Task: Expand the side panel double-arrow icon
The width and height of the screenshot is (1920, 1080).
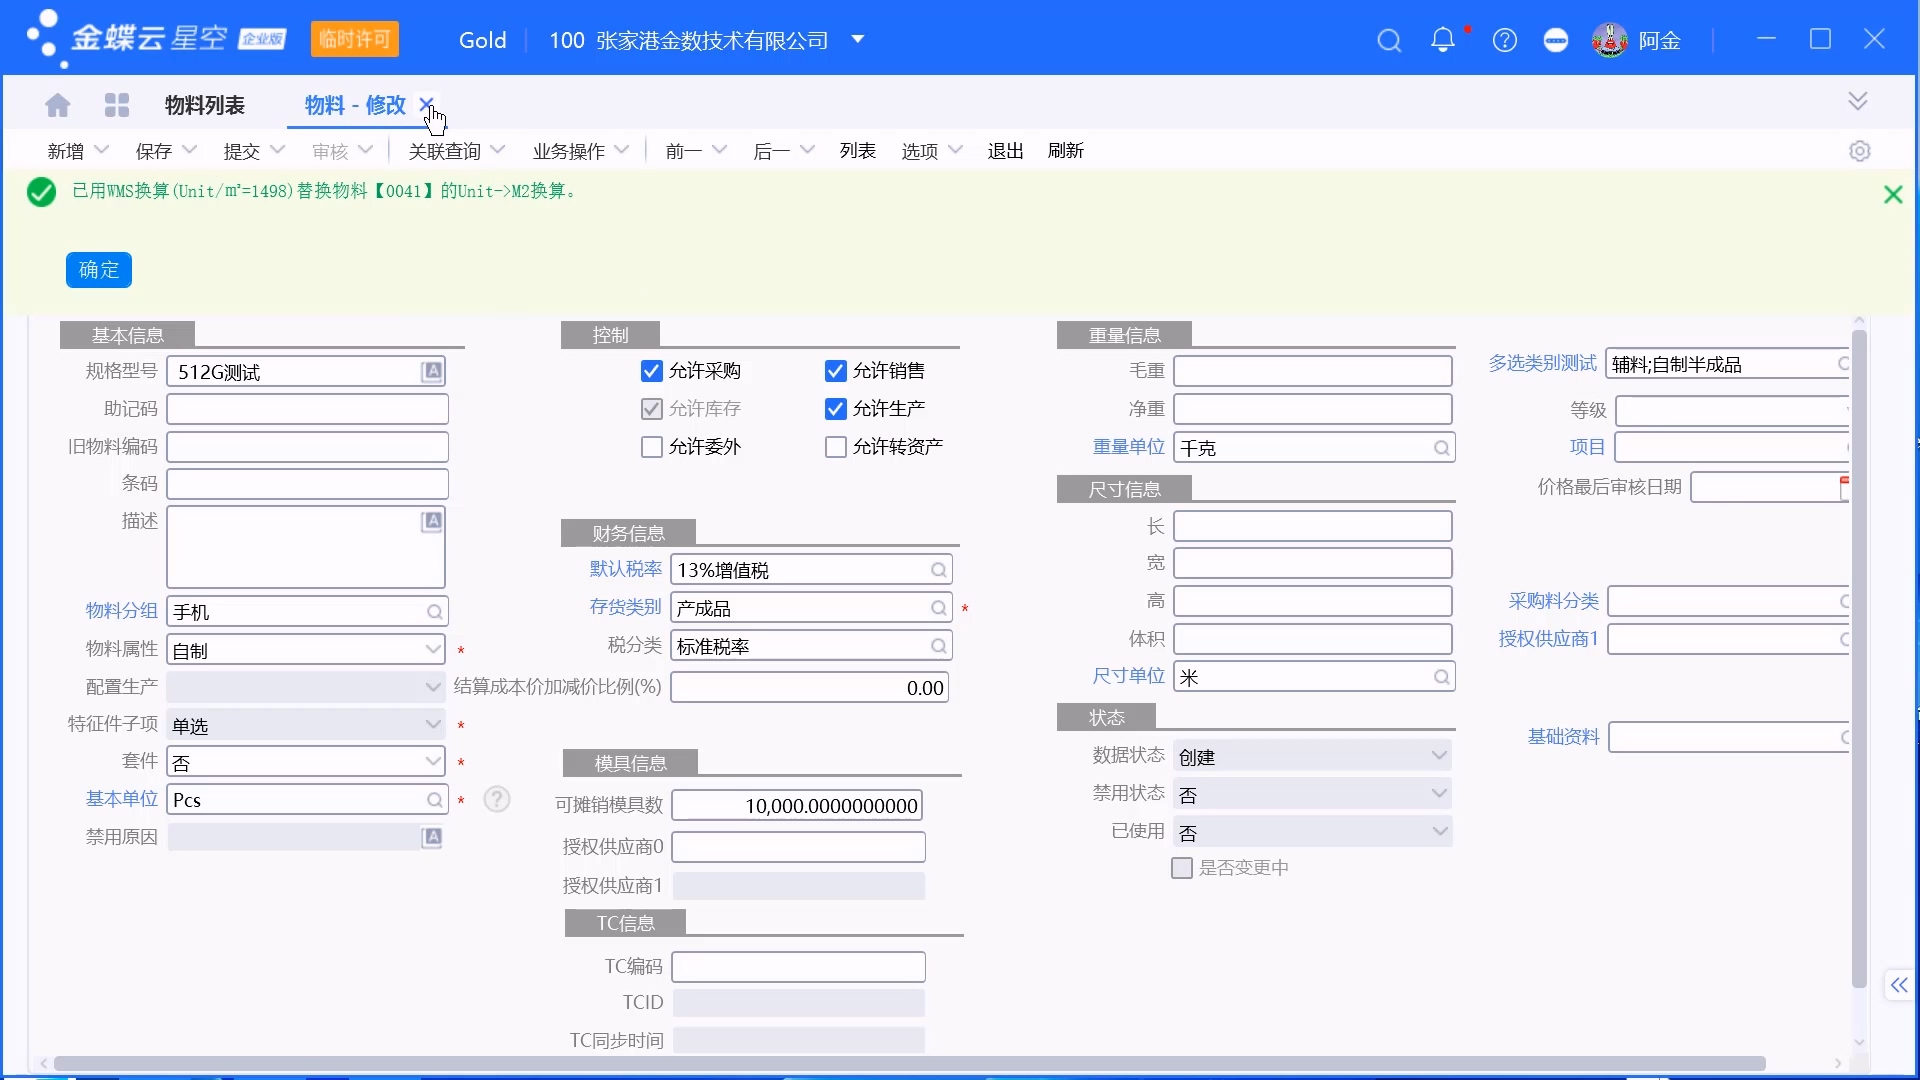Action: 1899,985
